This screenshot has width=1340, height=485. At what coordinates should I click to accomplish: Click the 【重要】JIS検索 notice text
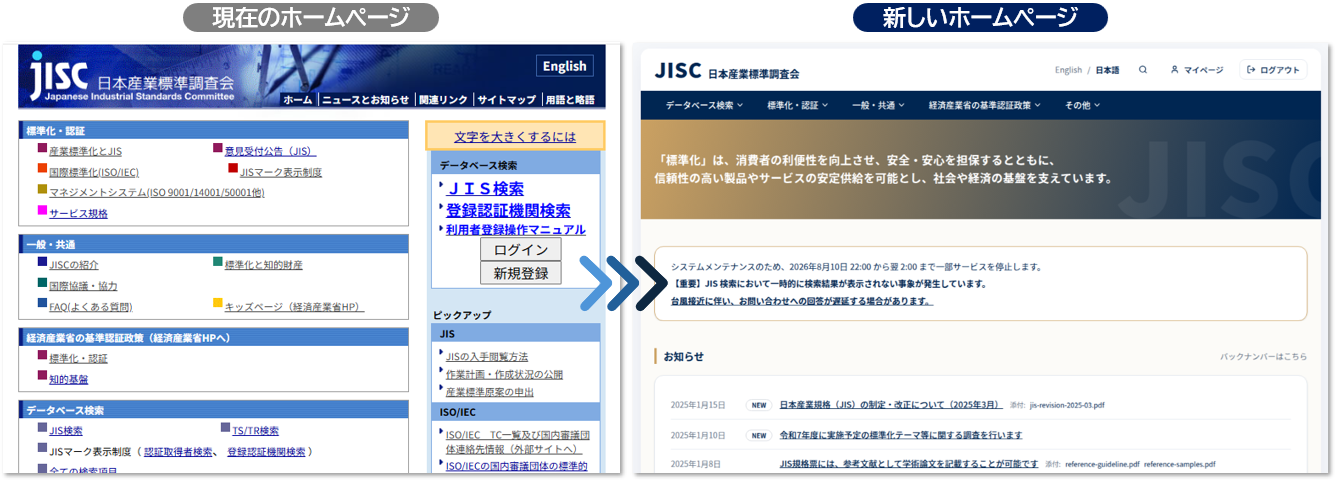(828, 284)
